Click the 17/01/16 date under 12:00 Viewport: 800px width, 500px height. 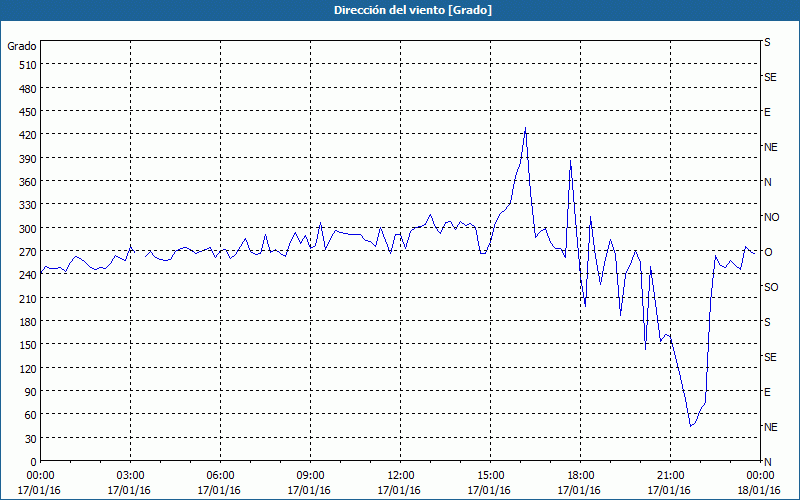point(399,490)
